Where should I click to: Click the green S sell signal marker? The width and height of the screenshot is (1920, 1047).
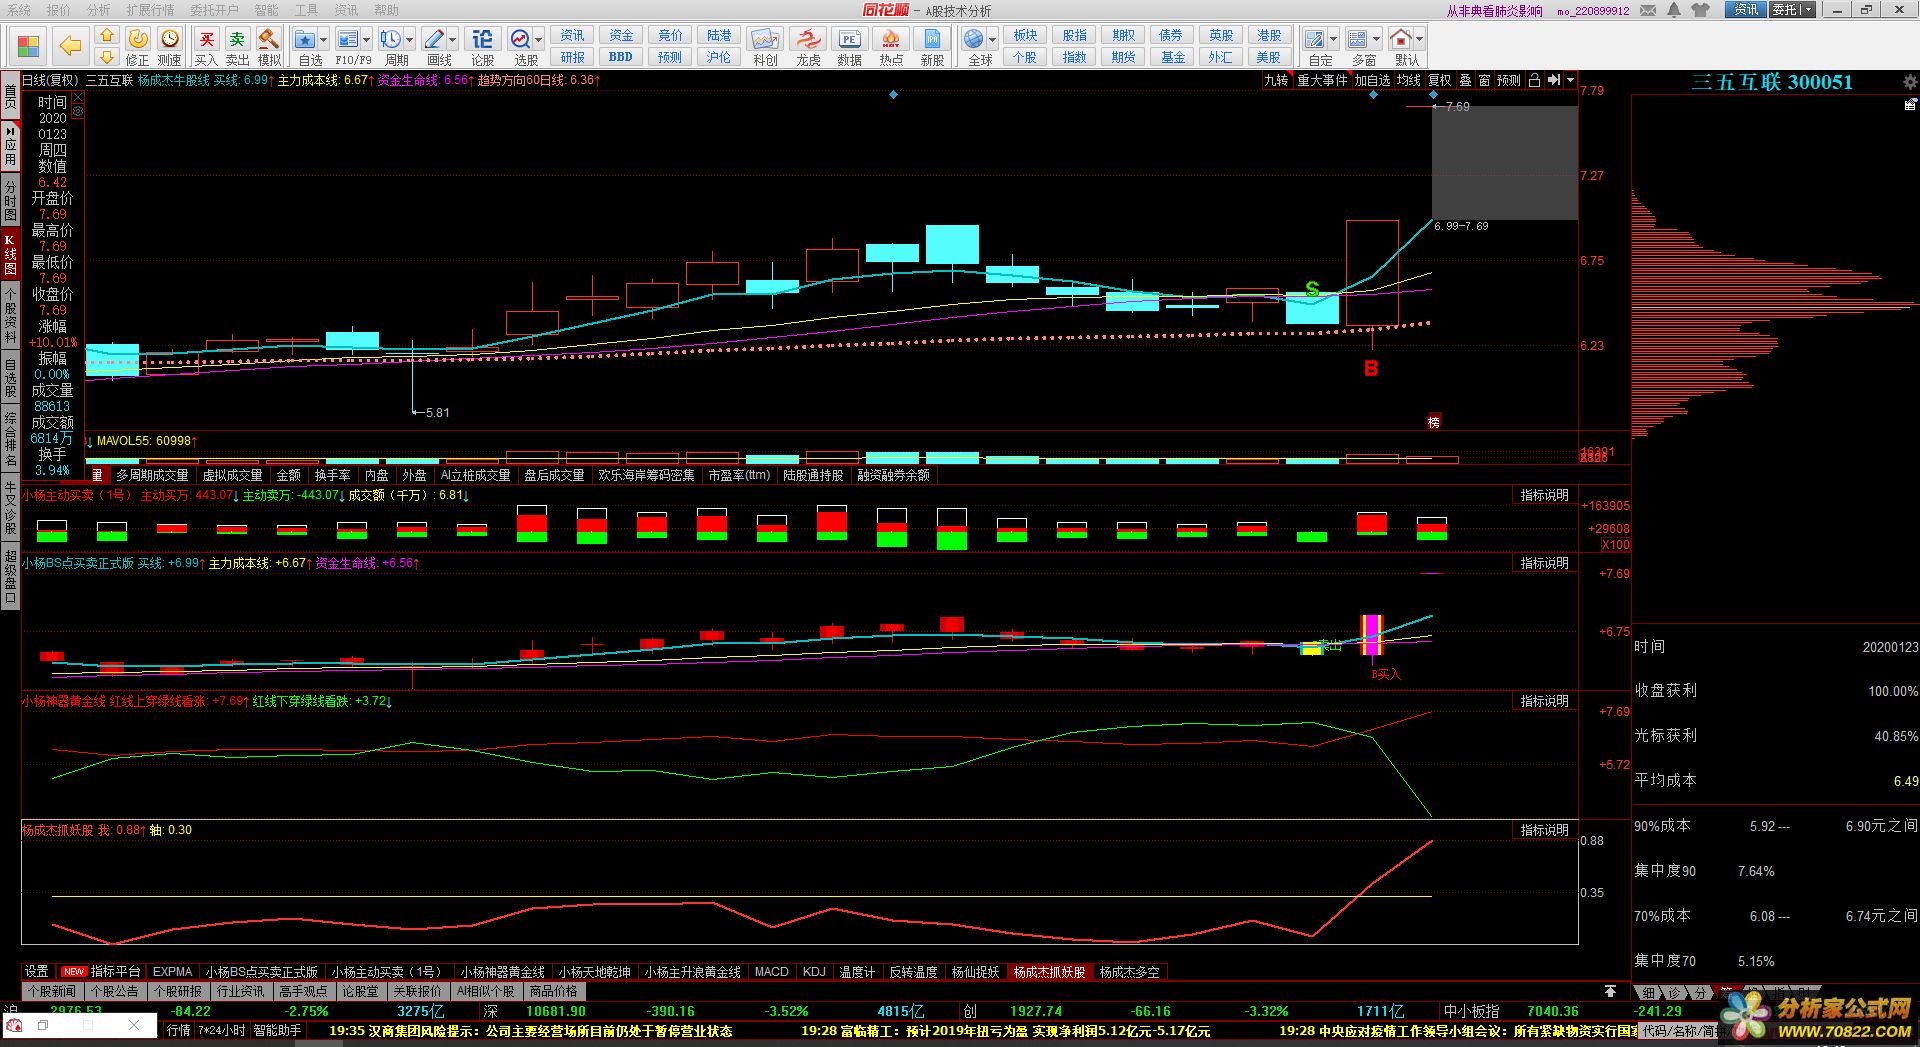1312,289
